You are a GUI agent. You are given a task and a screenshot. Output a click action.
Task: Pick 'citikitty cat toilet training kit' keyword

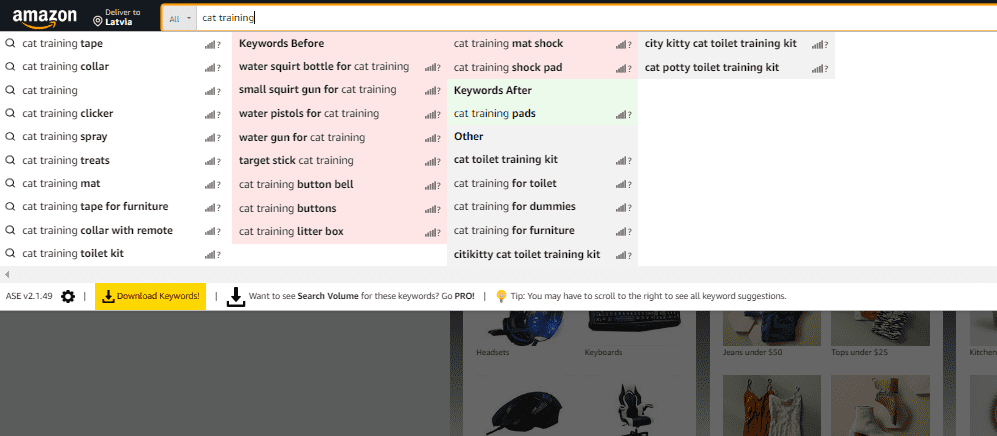(x=527, y=254)
